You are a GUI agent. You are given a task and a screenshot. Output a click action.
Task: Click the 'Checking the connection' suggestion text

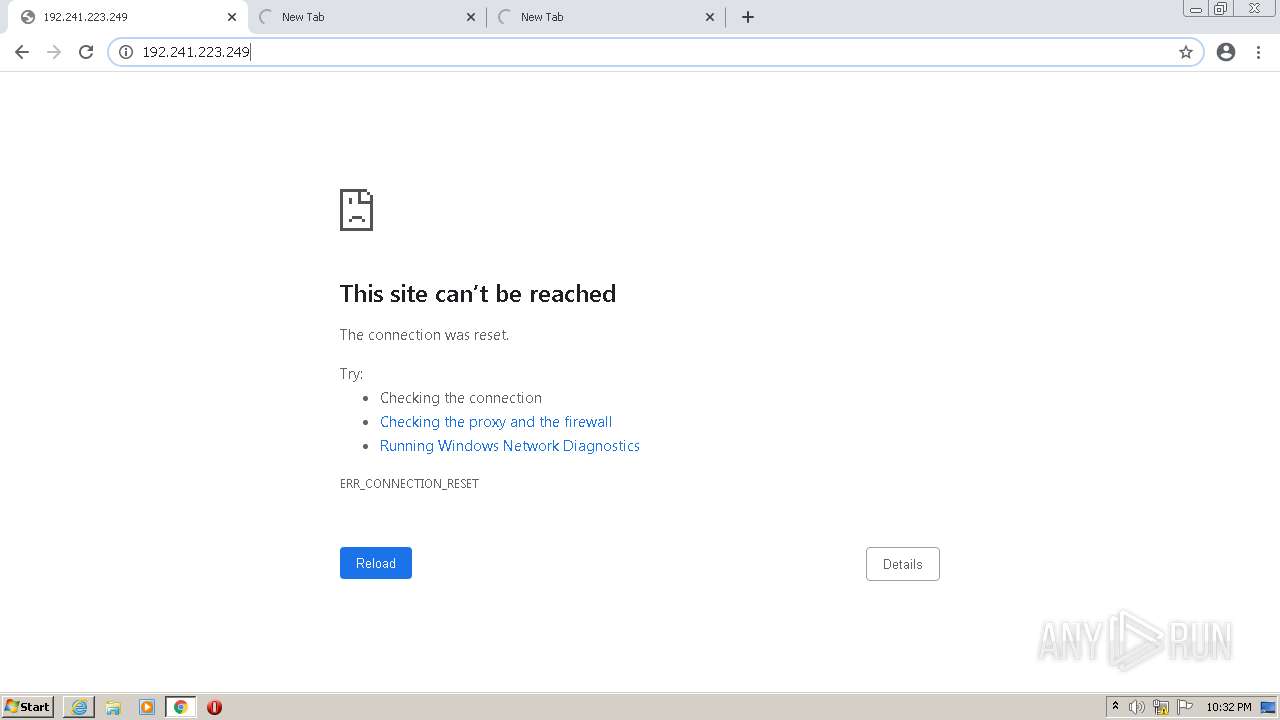(x=461, y=398)
